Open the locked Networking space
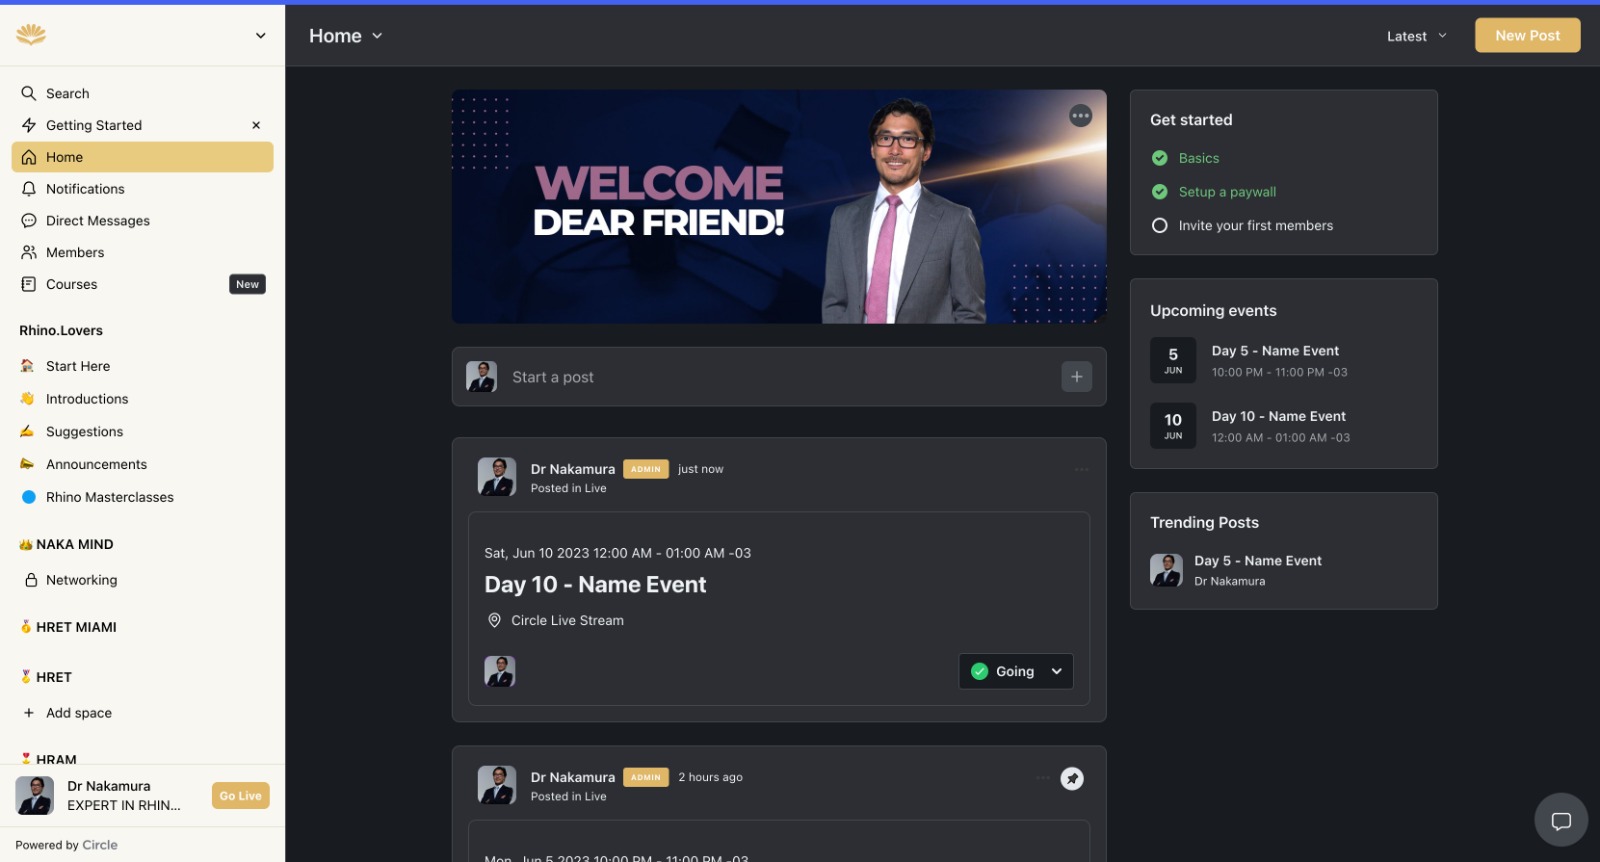Viewport: 1600px width, 862px height. 142,580
